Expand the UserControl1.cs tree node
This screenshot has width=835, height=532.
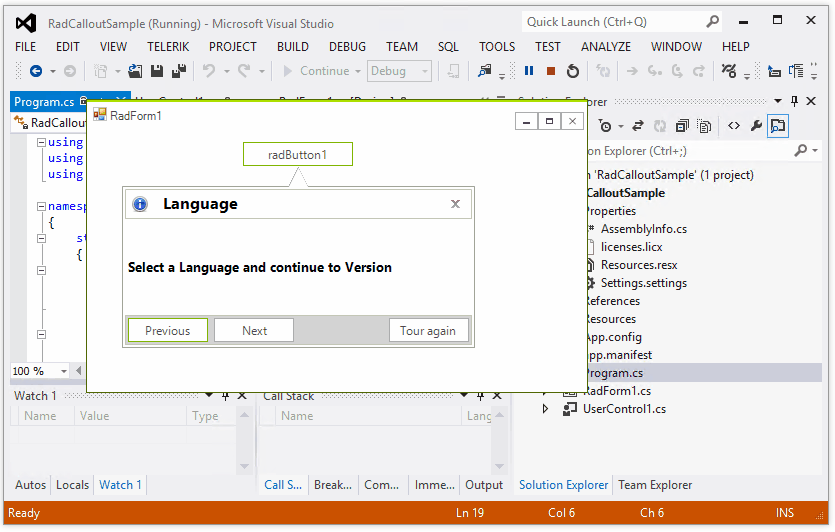pos(545,409)
